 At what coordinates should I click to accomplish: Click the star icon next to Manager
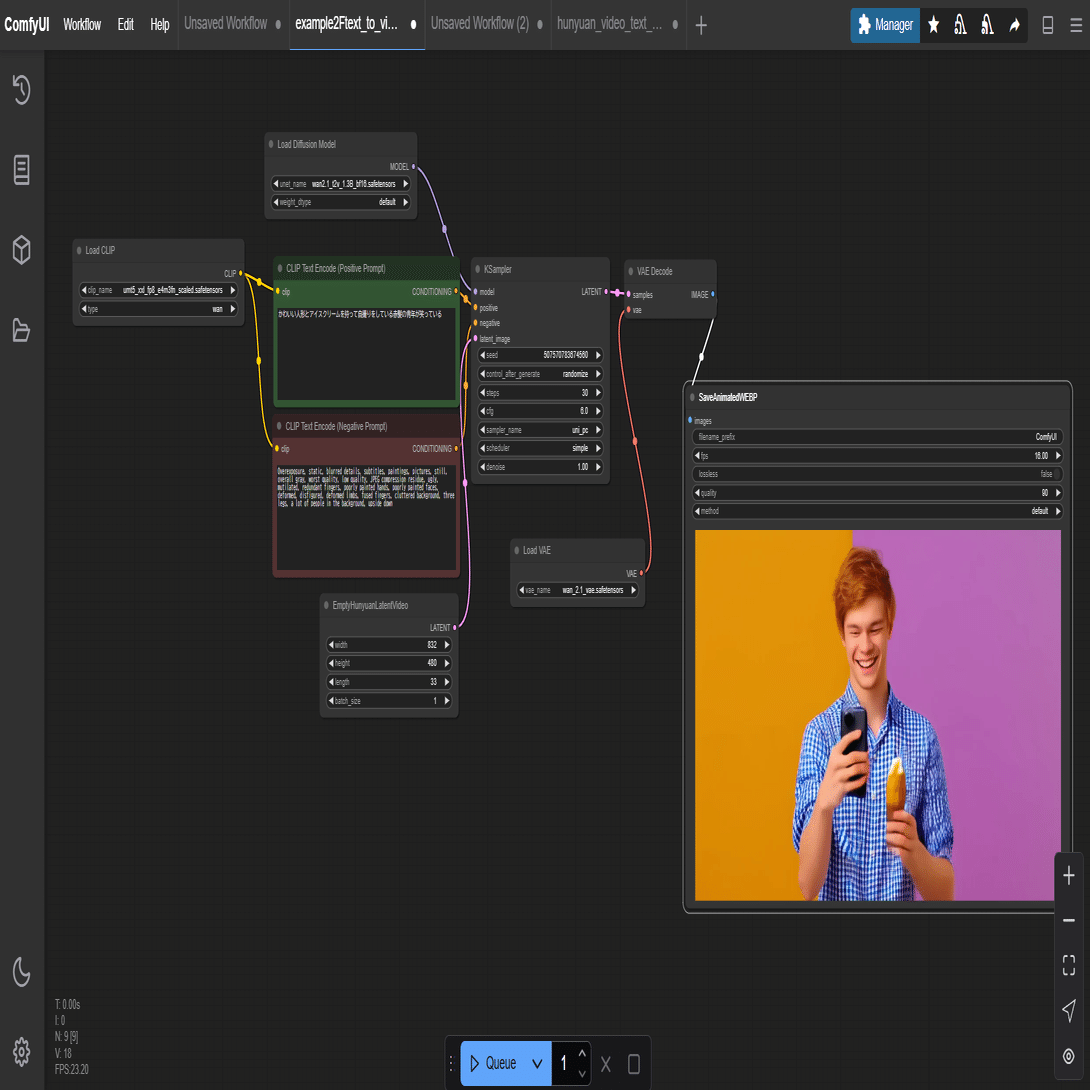coord(934,26)
